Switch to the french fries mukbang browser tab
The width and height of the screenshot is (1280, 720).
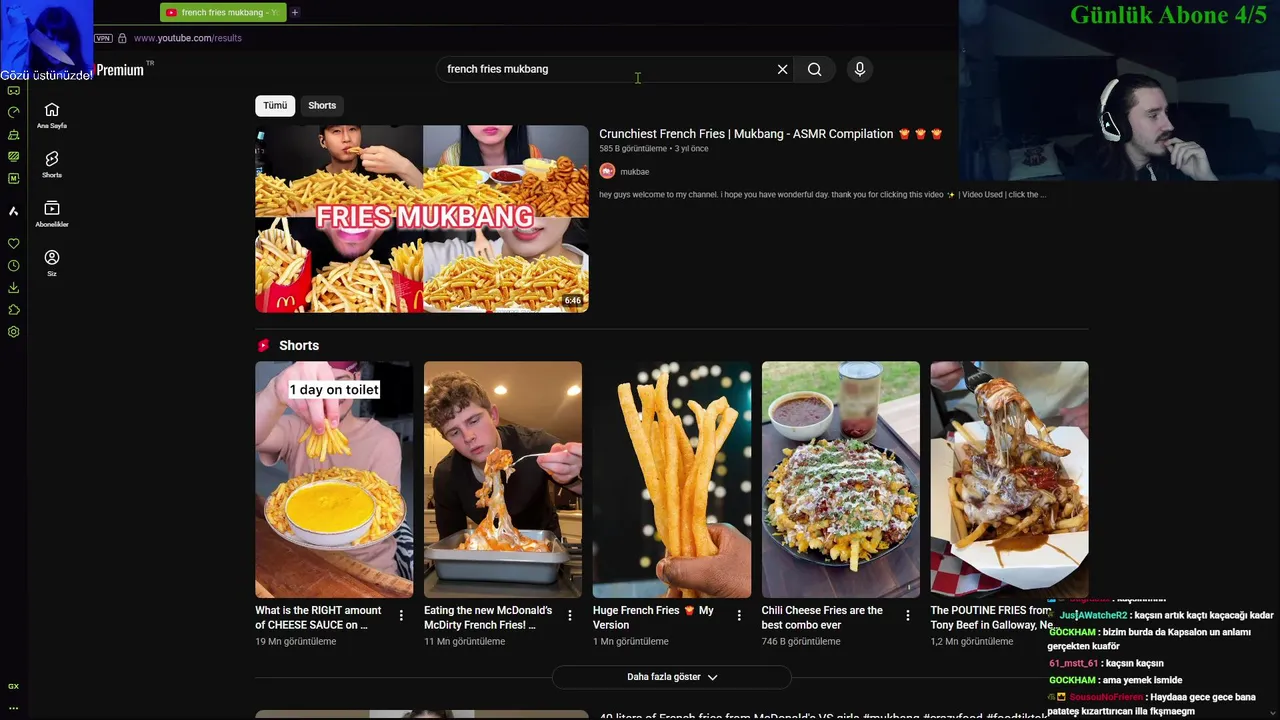click(223, 12)
